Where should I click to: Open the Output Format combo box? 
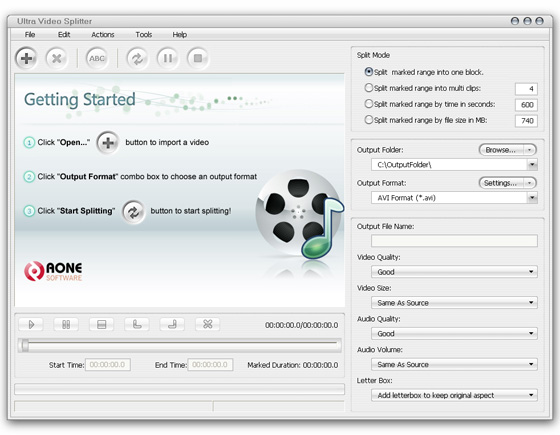pos(454,198)
